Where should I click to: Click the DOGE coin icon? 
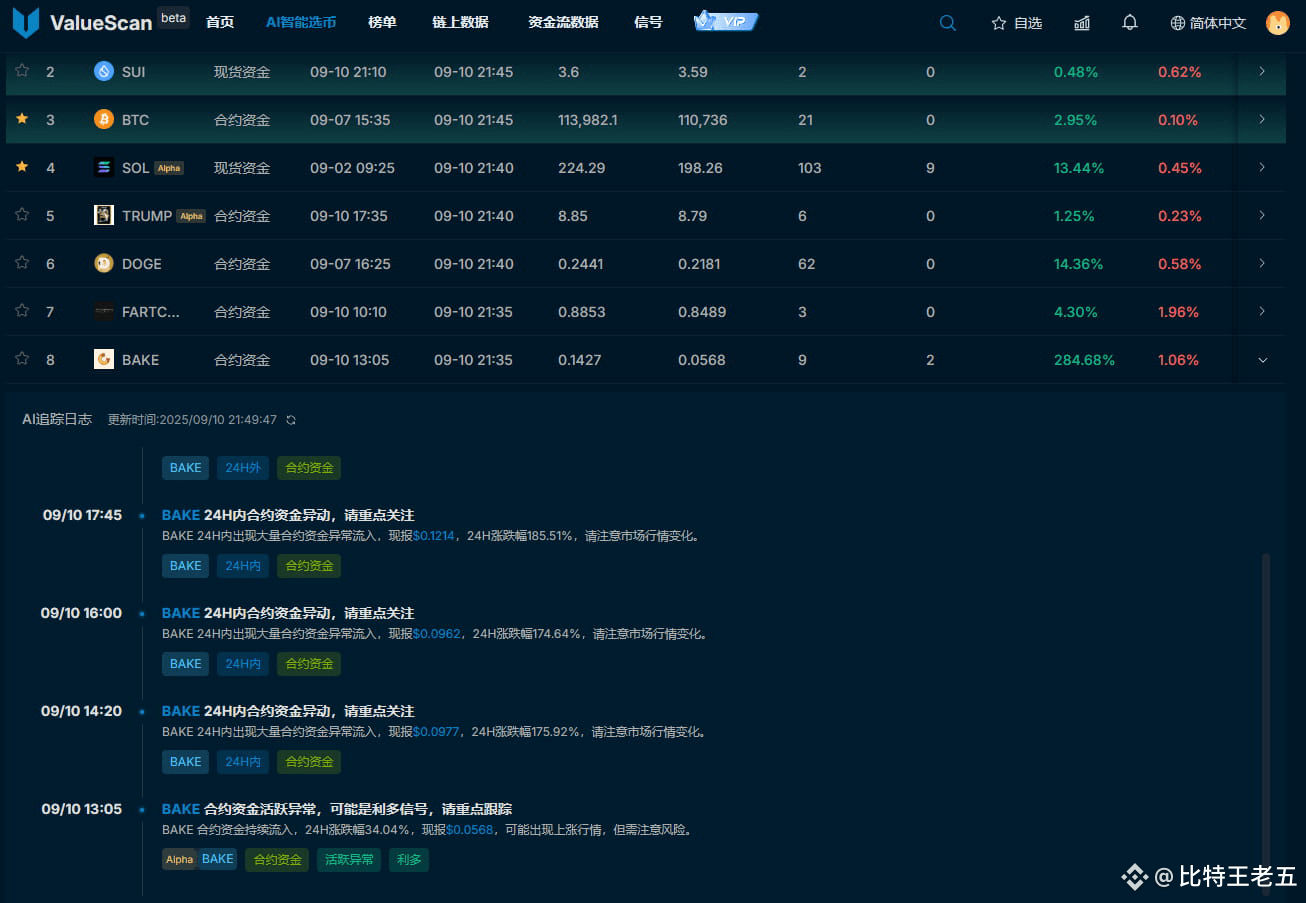[104, 263]
